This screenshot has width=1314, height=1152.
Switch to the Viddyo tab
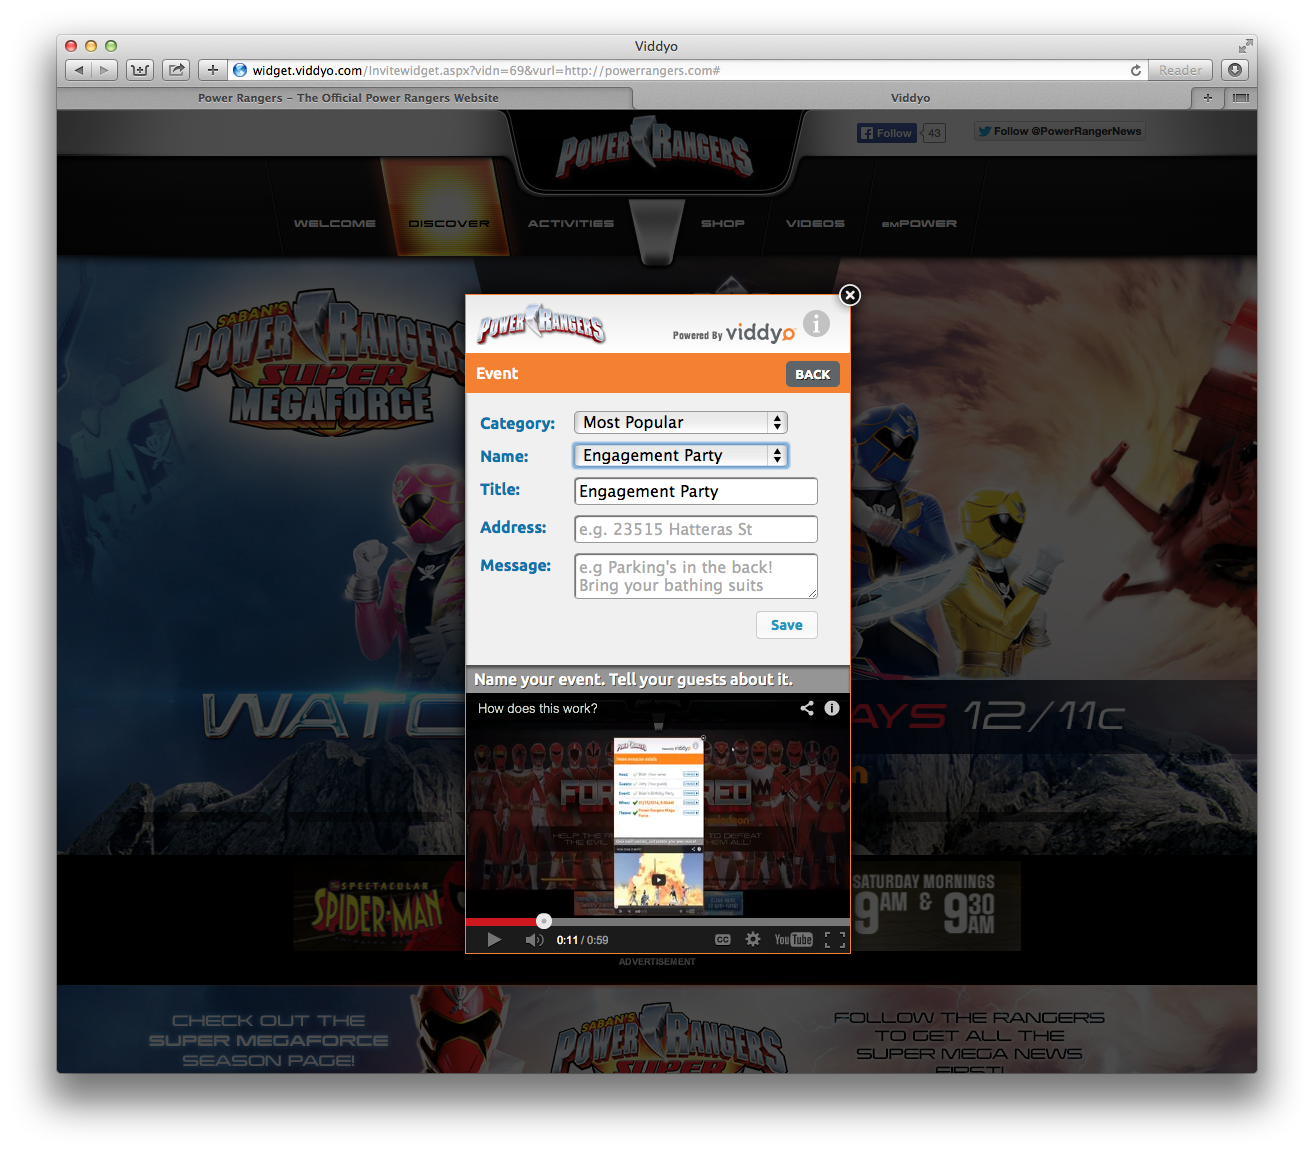point(910,98)
